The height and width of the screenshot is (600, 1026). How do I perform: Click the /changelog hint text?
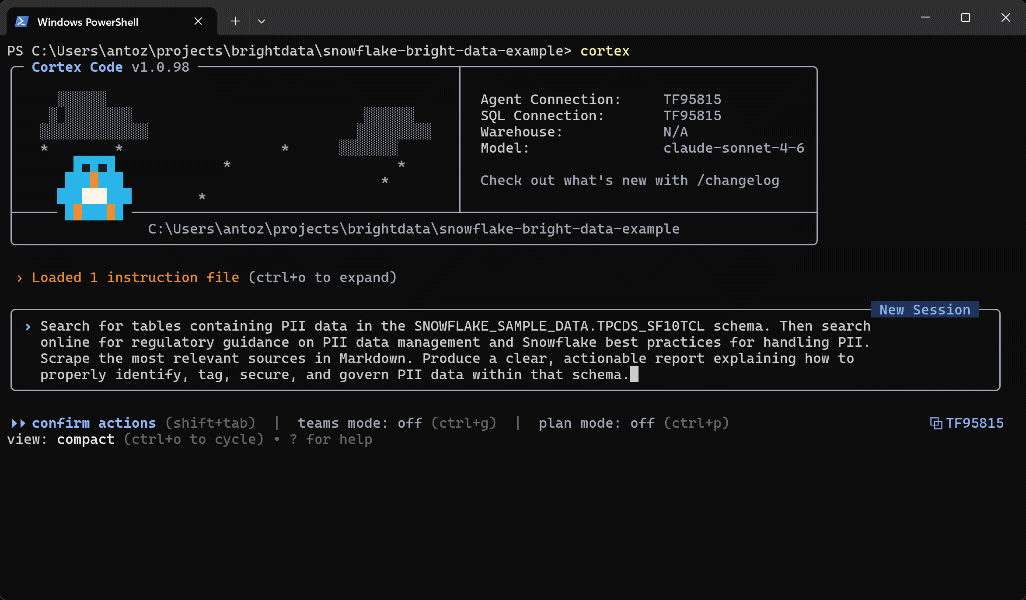(737, 181)
